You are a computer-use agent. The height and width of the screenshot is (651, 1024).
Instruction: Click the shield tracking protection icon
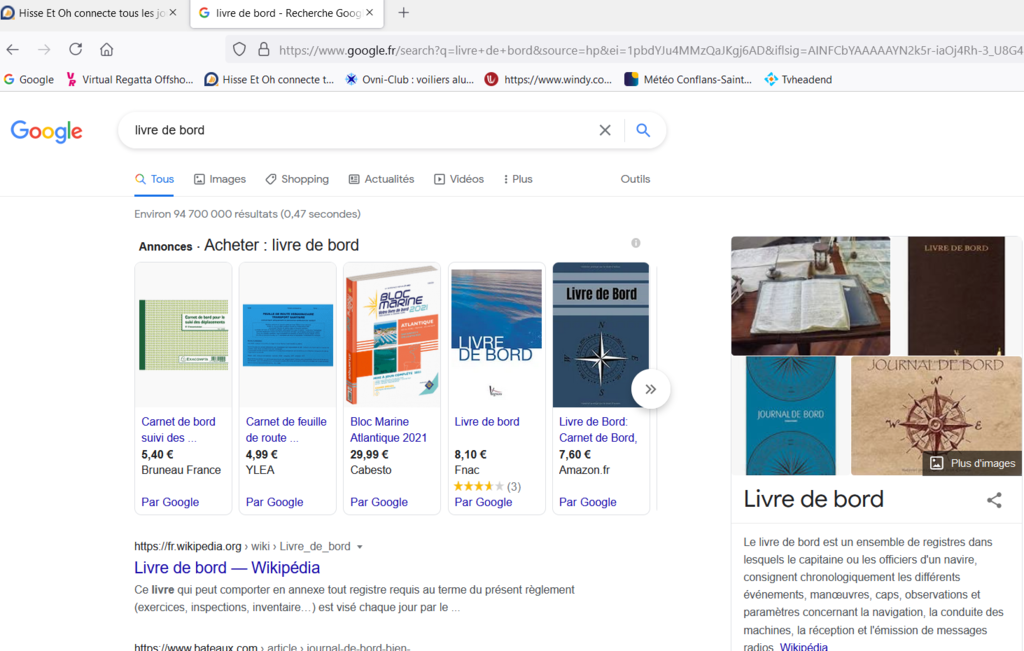pyautogui.click(x=240, y=50)
